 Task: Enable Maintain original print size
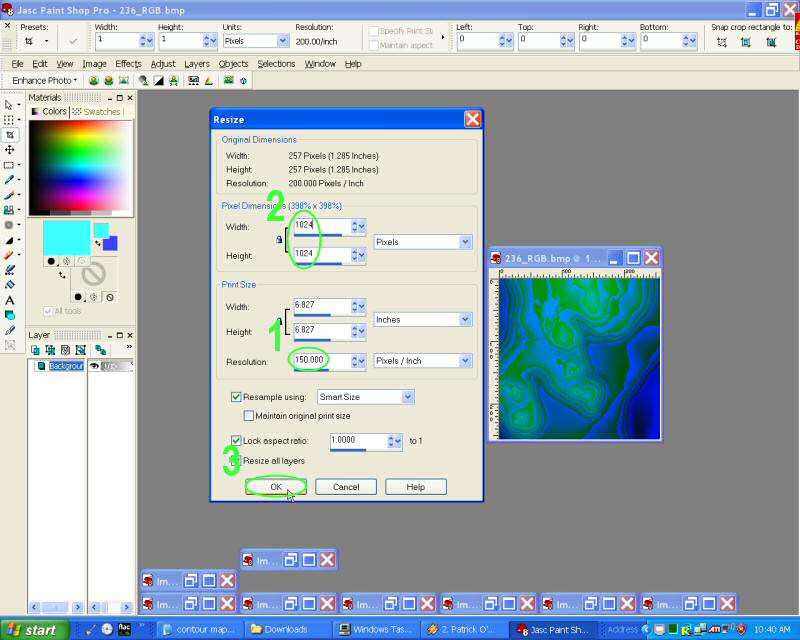248,416
